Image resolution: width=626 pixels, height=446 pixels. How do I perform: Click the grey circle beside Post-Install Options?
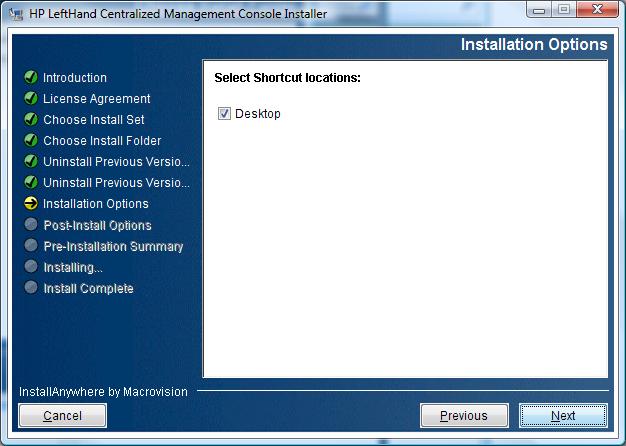(31, 224)
